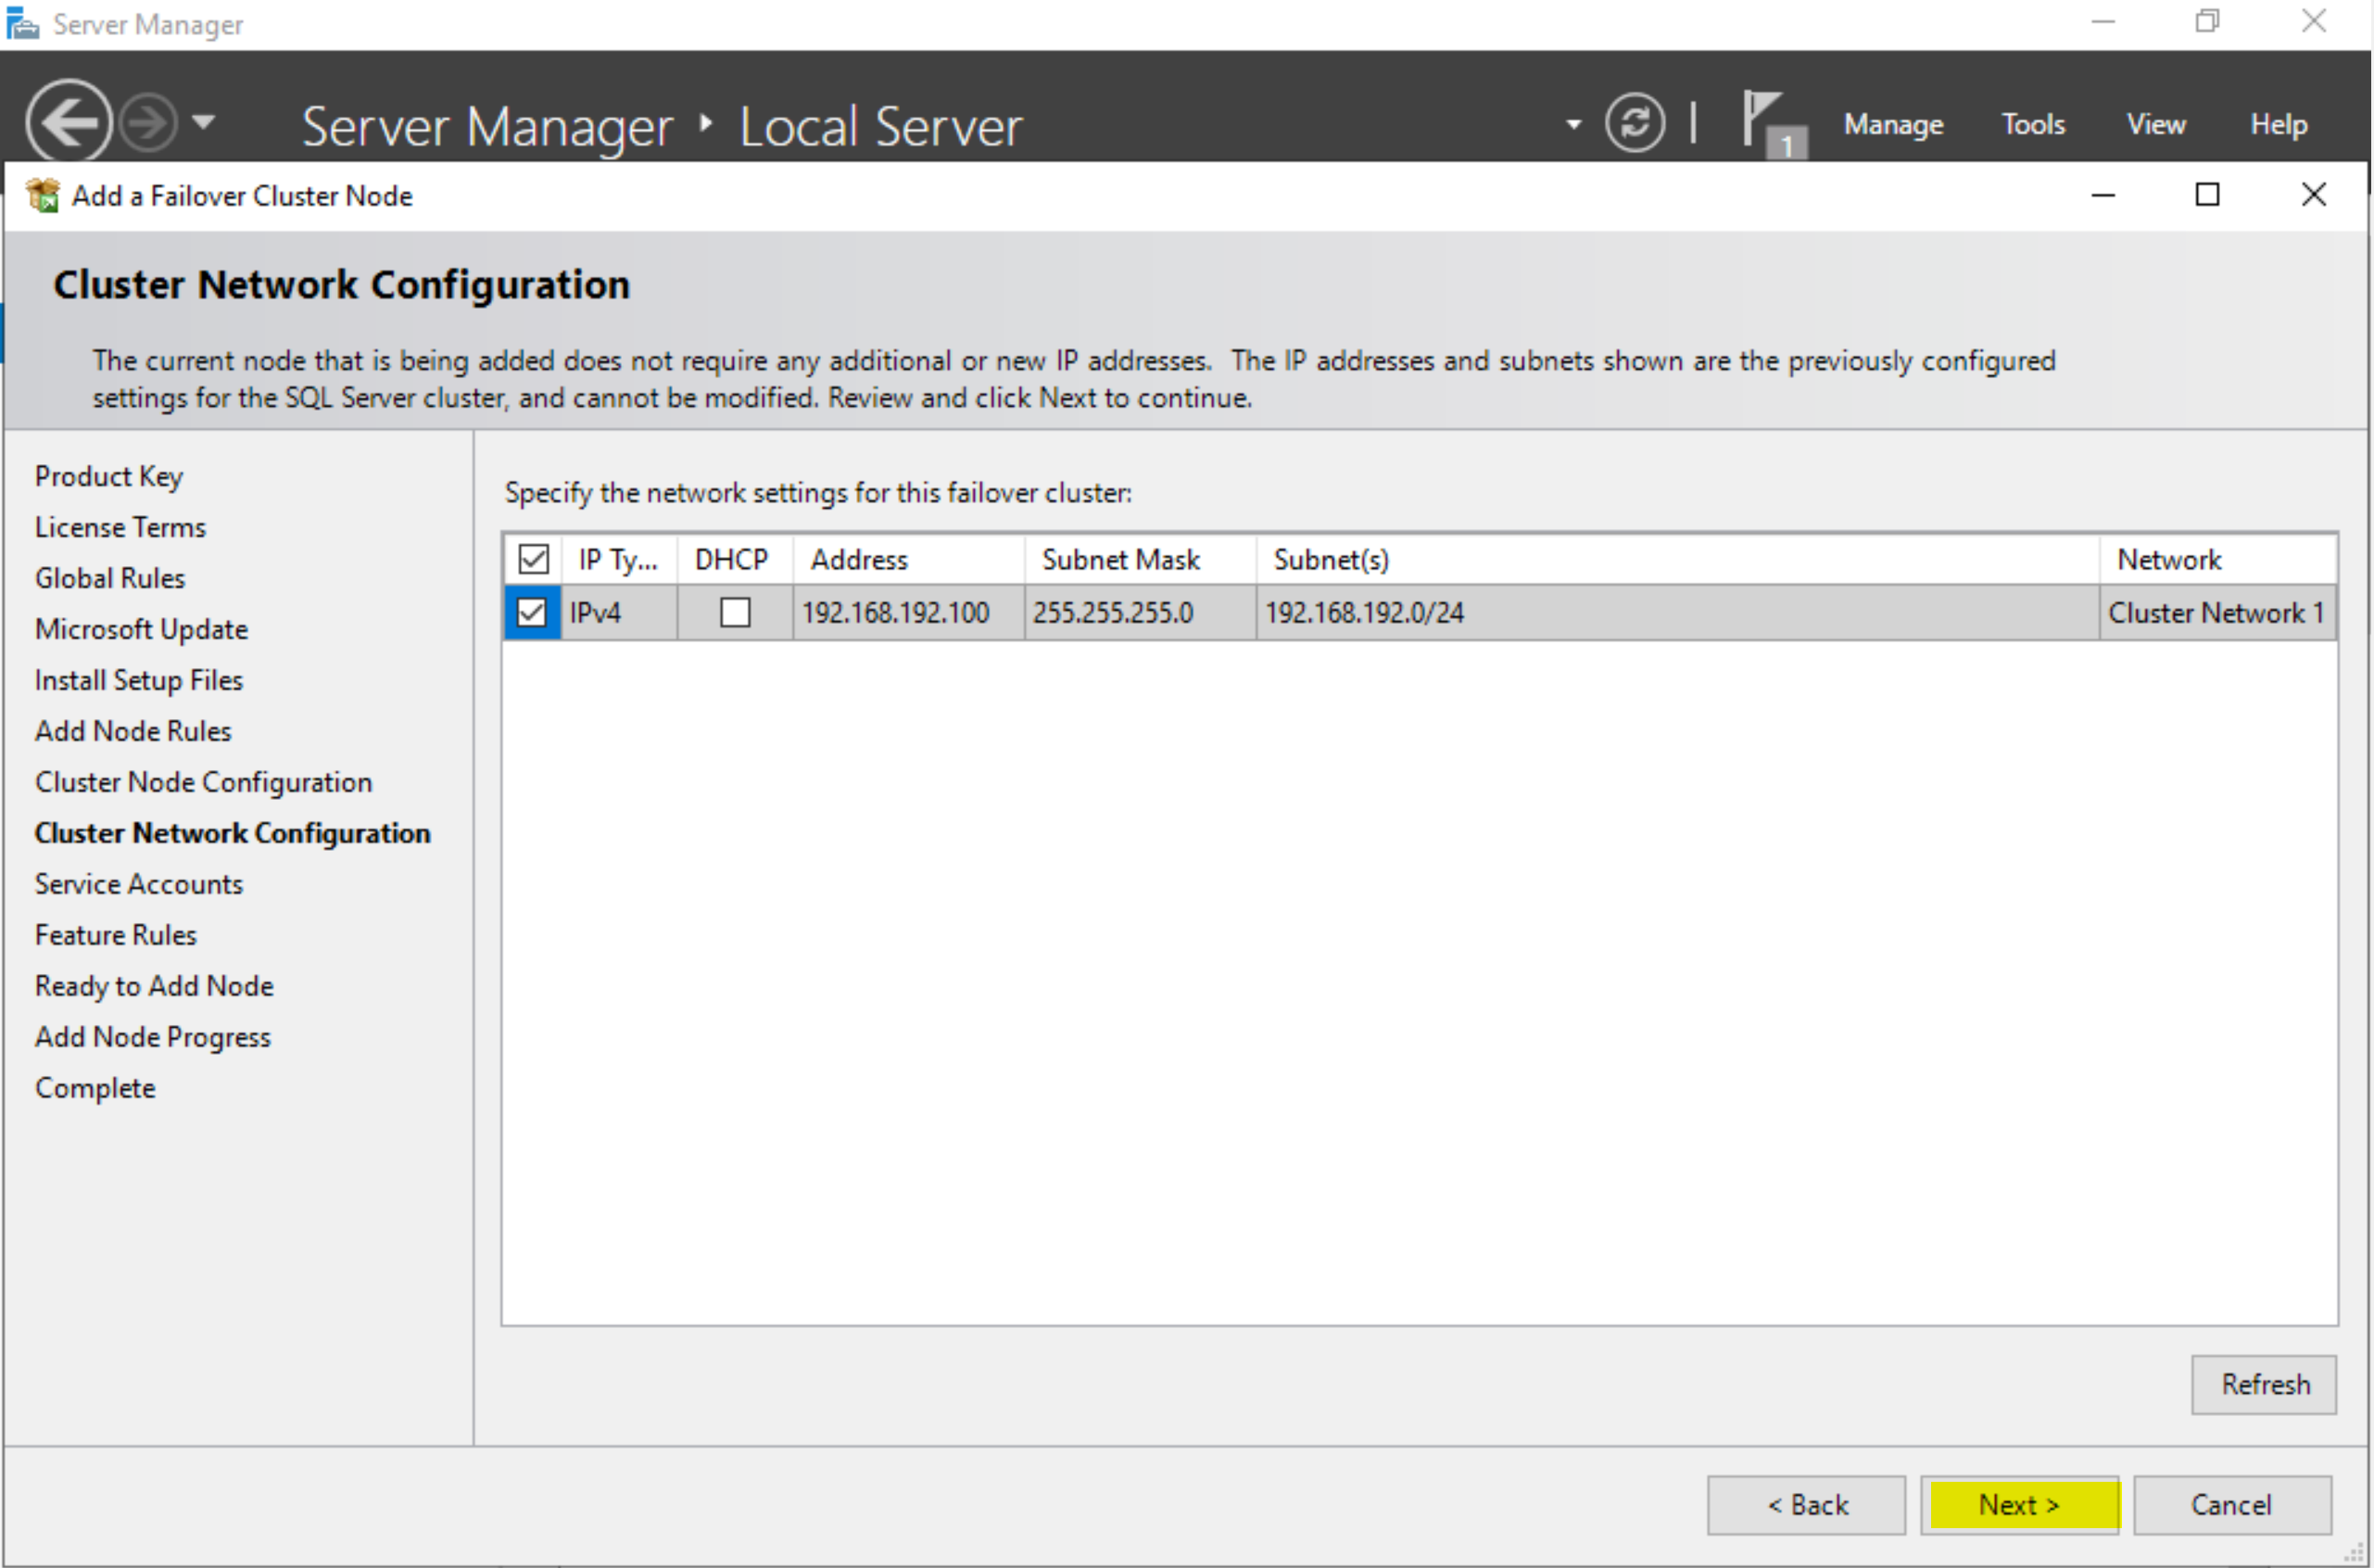Open the Tools menu
This screenshot has width=2374, height=1568.
(x=2033, y=124)
